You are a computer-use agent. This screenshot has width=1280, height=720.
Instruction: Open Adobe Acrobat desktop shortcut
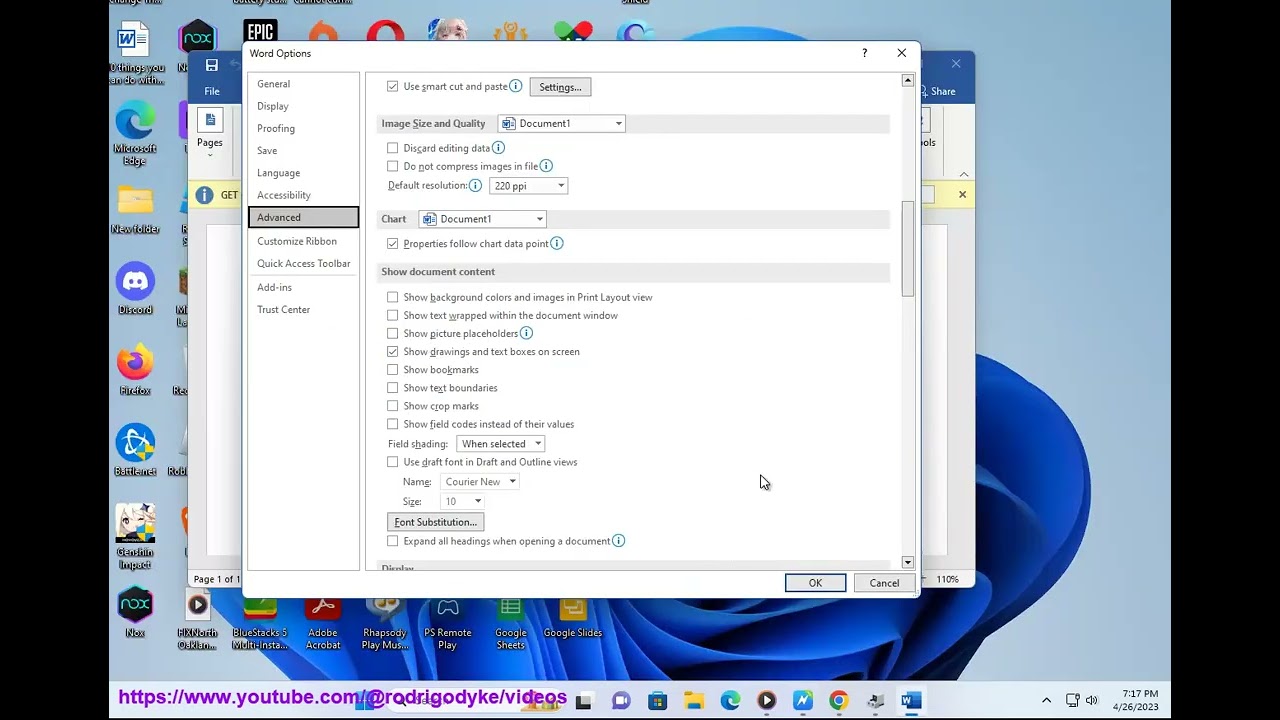tap(323, 620)
